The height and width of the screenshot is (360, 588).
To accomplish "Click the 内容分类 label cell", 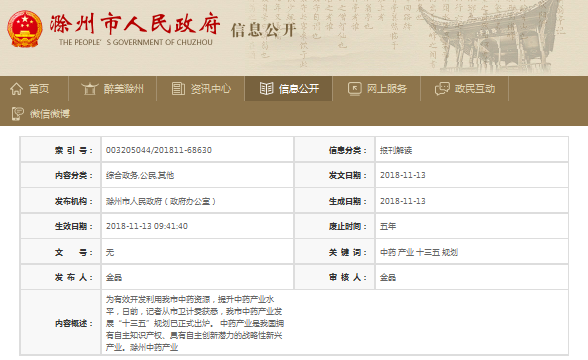I will (61, 175).
